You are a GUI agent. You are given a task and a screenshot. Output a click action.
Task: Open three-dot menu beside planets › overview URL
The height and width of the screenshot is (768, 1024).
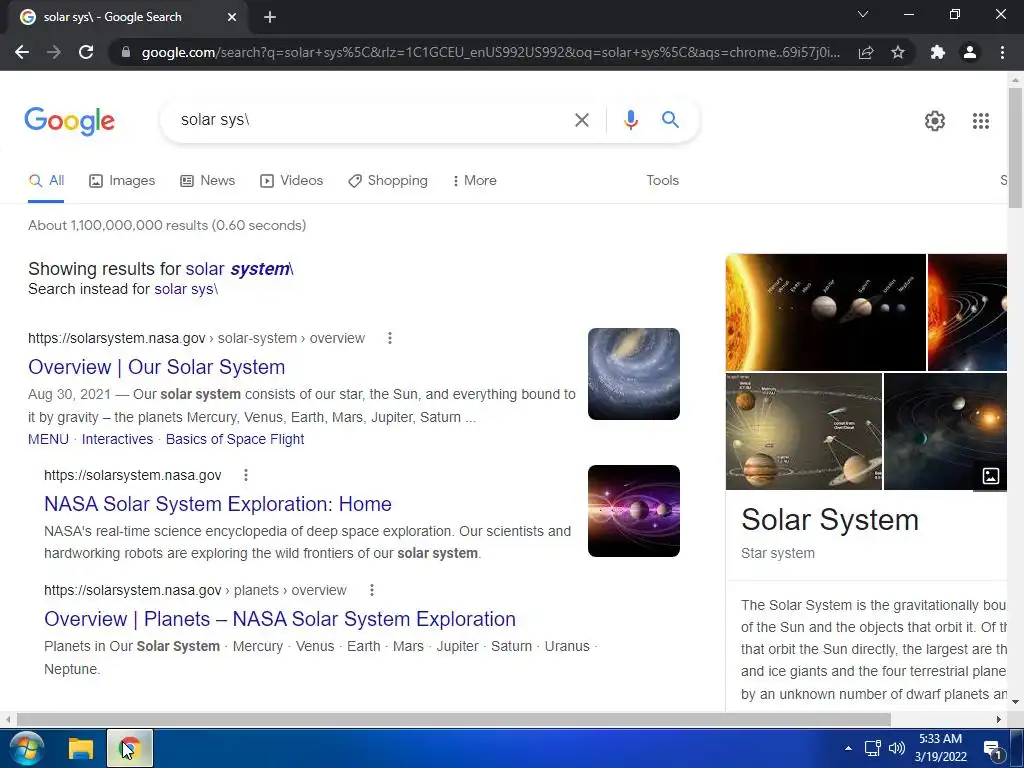click(372, 590)
